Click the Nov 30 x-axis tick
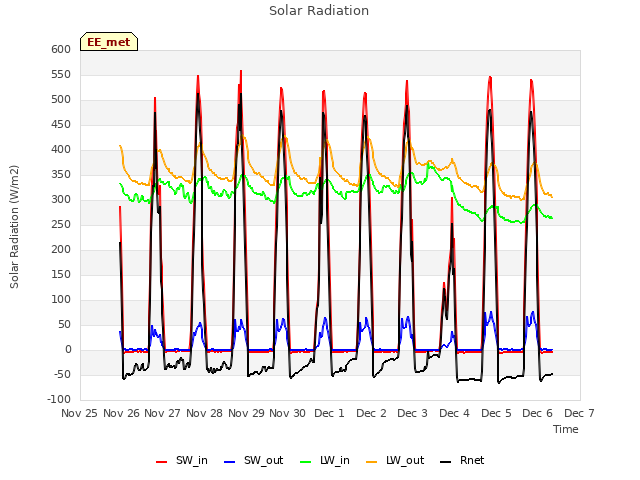640x480 pixels. [x=287, y=413]
